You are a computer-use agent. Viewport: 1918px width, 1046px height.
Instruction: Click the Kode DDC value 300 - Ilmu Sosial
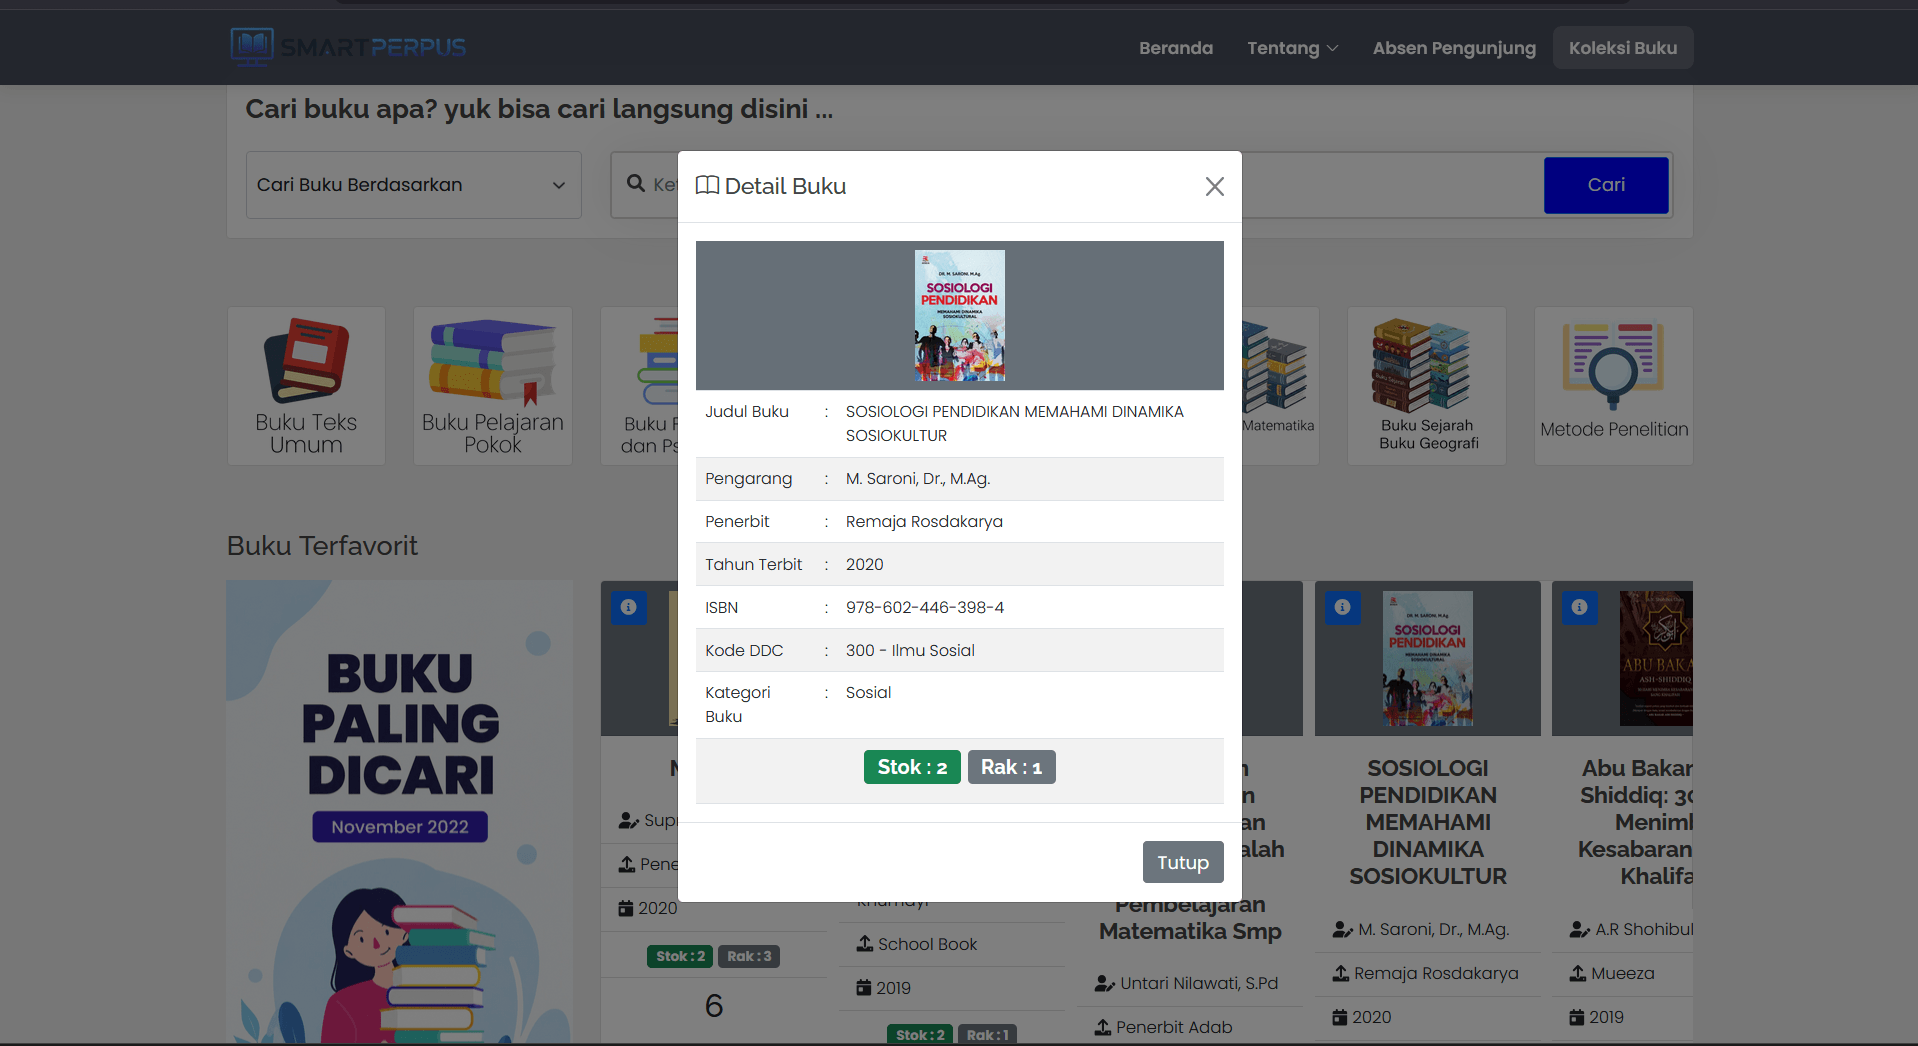pos(910,650)
